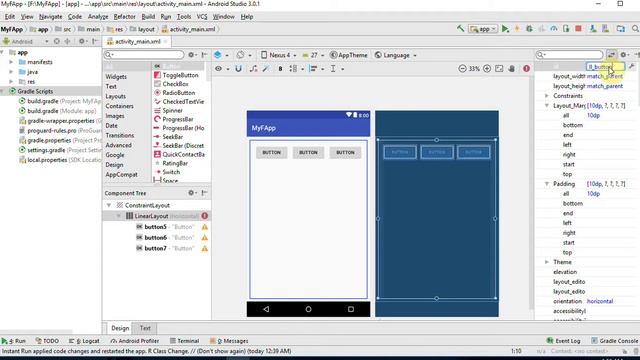Open the Tools menu
Screen dimensions: 640x360
click(184, 17)
